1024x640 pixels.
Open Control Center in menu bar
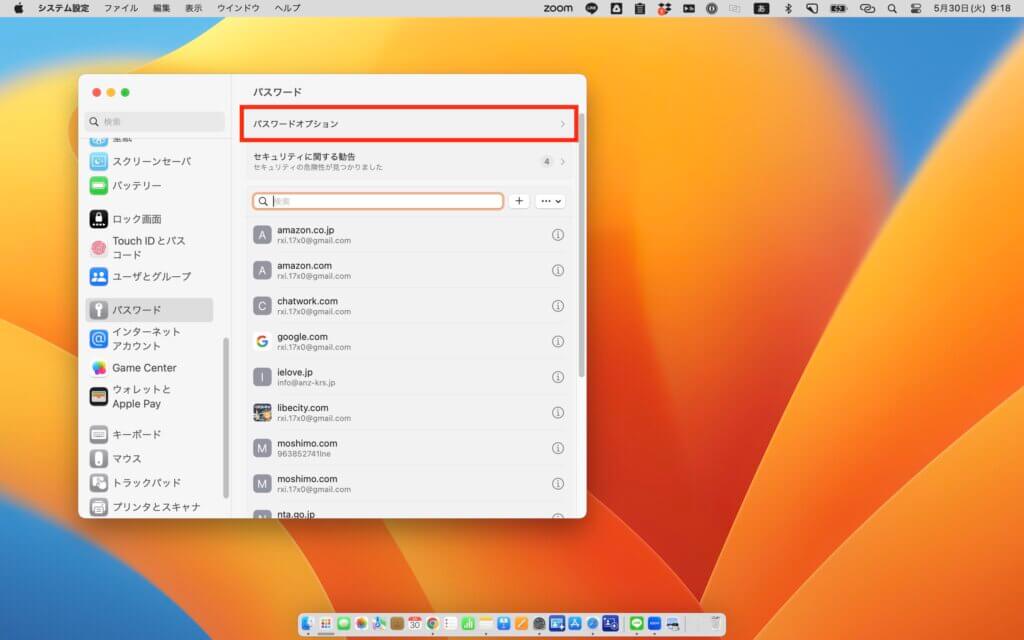pos(916,8)
